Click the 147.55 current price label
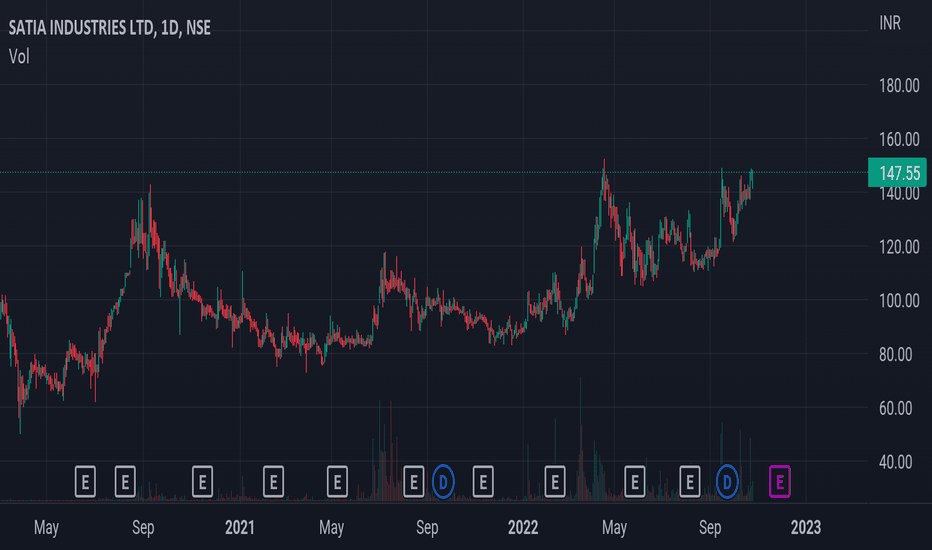Image resolution: width=932 pixels, height=550 pixels. pyautogui.click(x=897, y=173)
